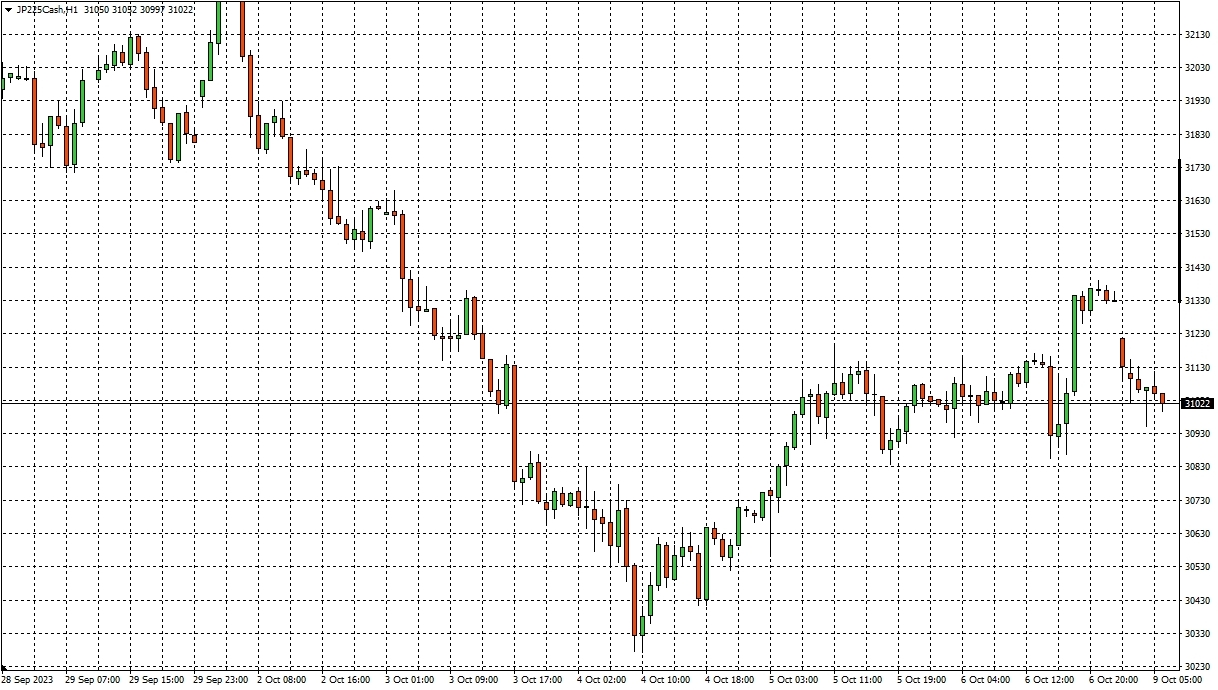Click the 31930 price axis label
The width and height of the screenshot is (1218, 690).
[x=1197, y=101]
